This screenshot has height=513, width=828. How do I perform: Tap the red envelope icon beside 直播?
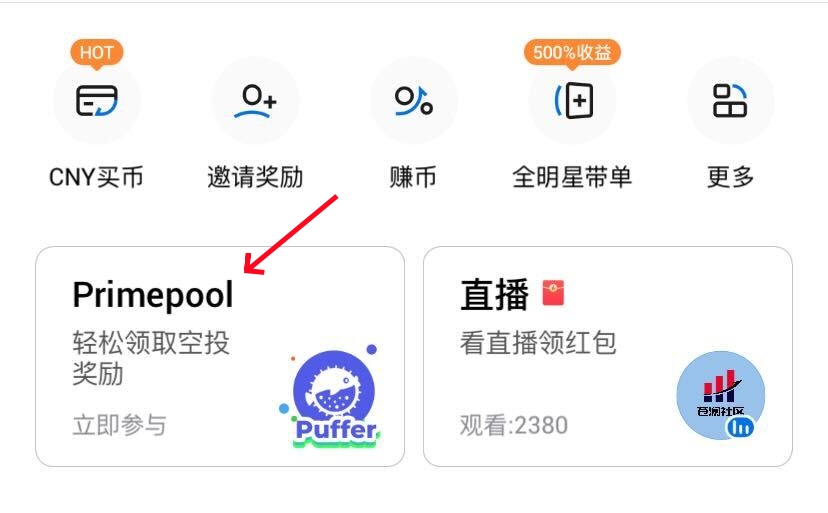coord(553,293)
